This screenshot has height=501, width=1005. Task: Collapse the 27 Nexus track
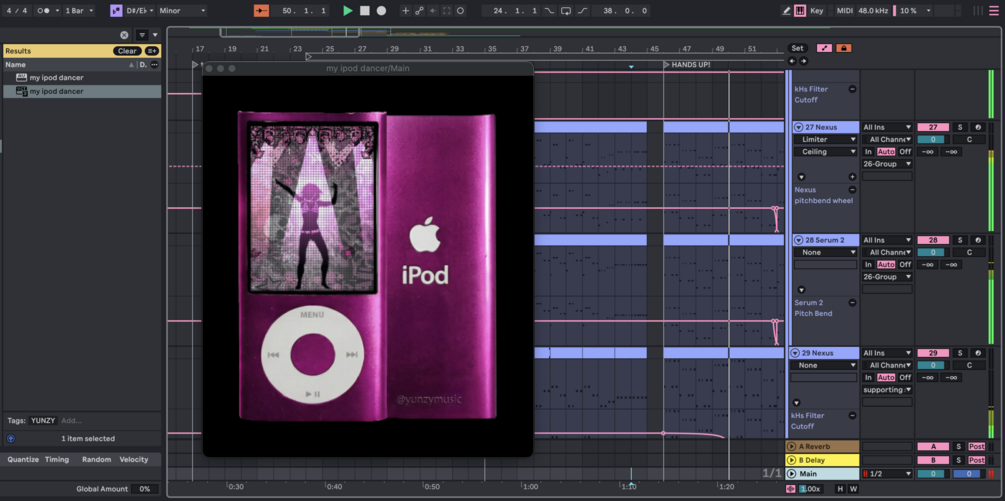tap(799, 127)
